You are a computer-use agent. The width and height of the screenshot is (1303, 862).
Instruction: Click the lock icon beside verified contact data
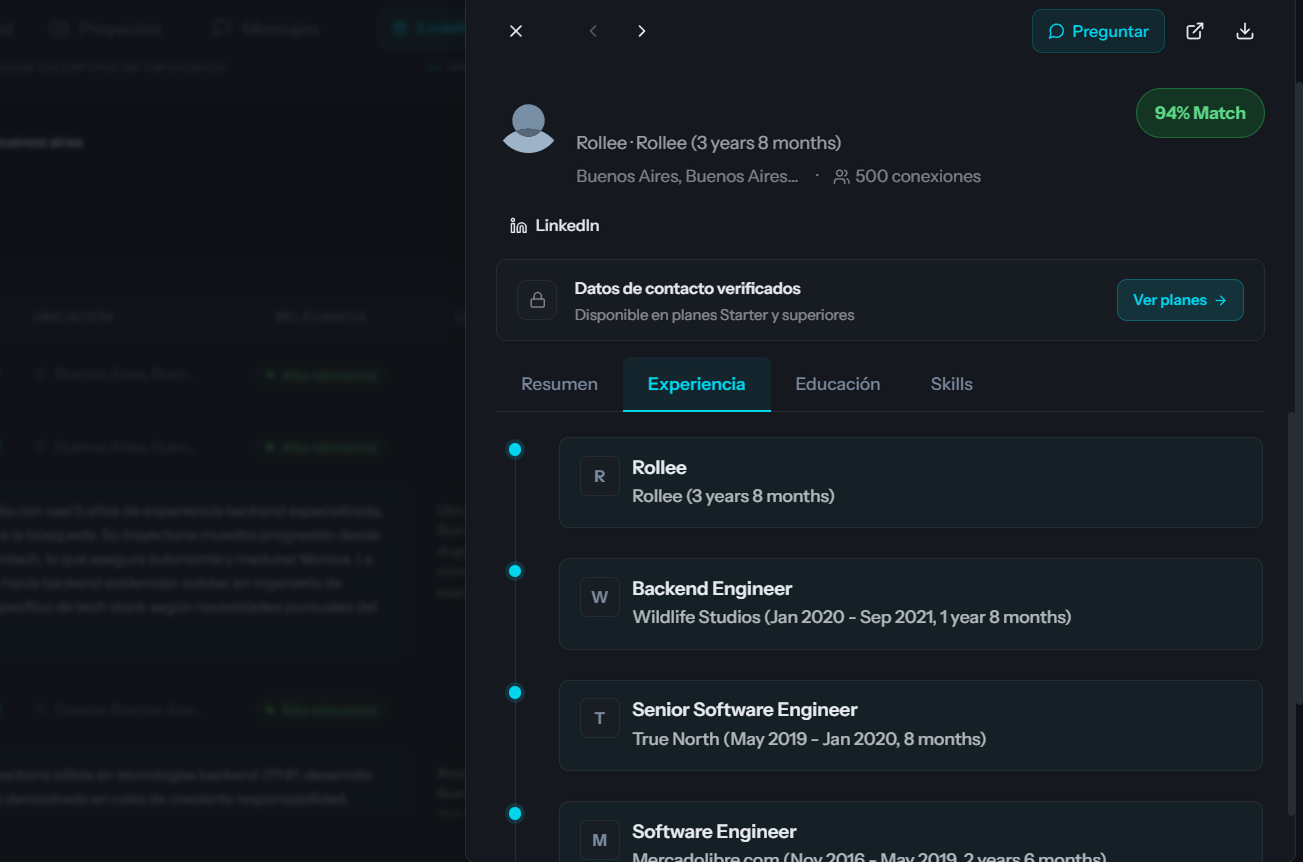(x=537, y=300)
